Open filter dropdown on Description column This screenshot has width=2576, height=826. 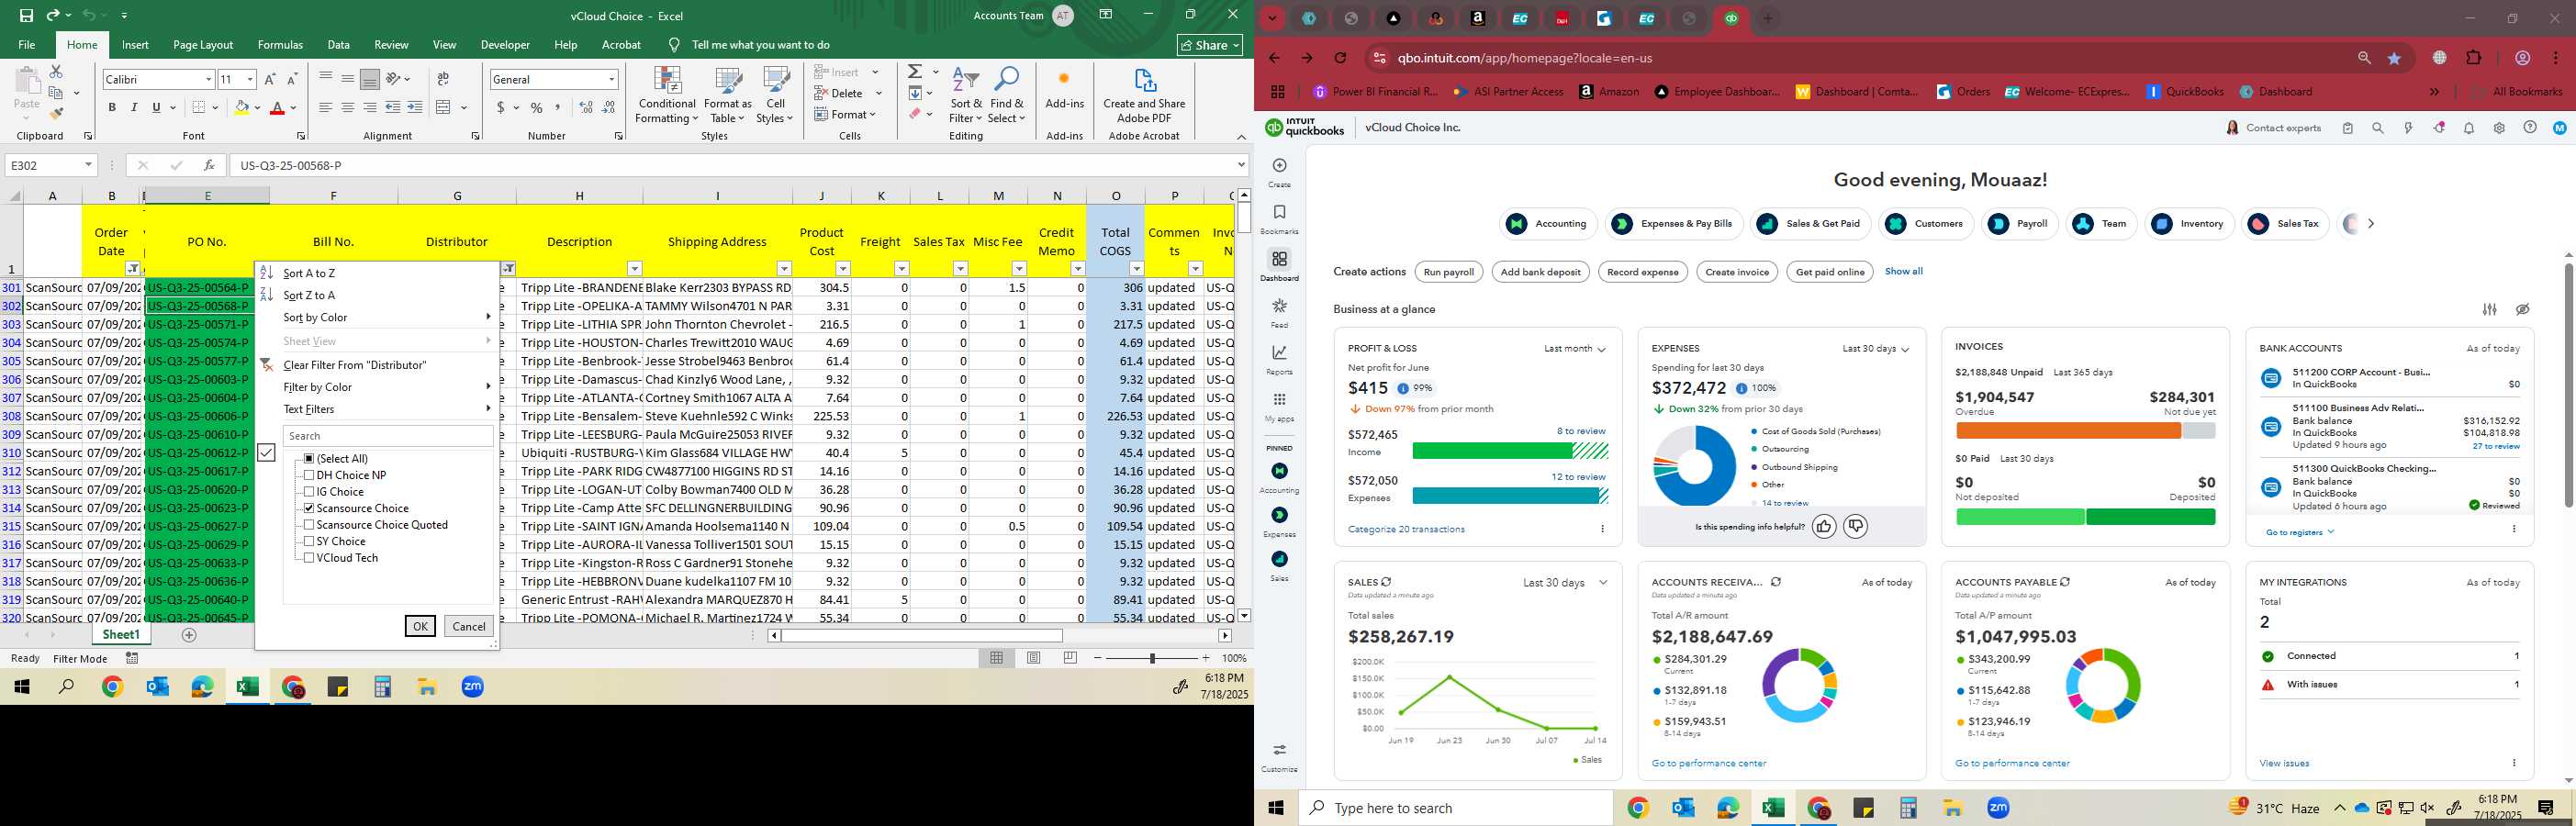(634, 268)
